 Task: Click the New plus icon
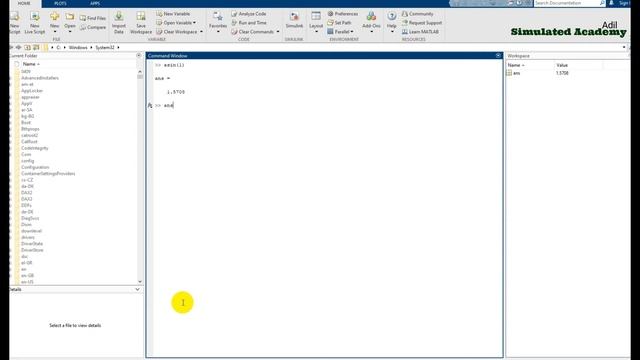[x=54, y=17]
